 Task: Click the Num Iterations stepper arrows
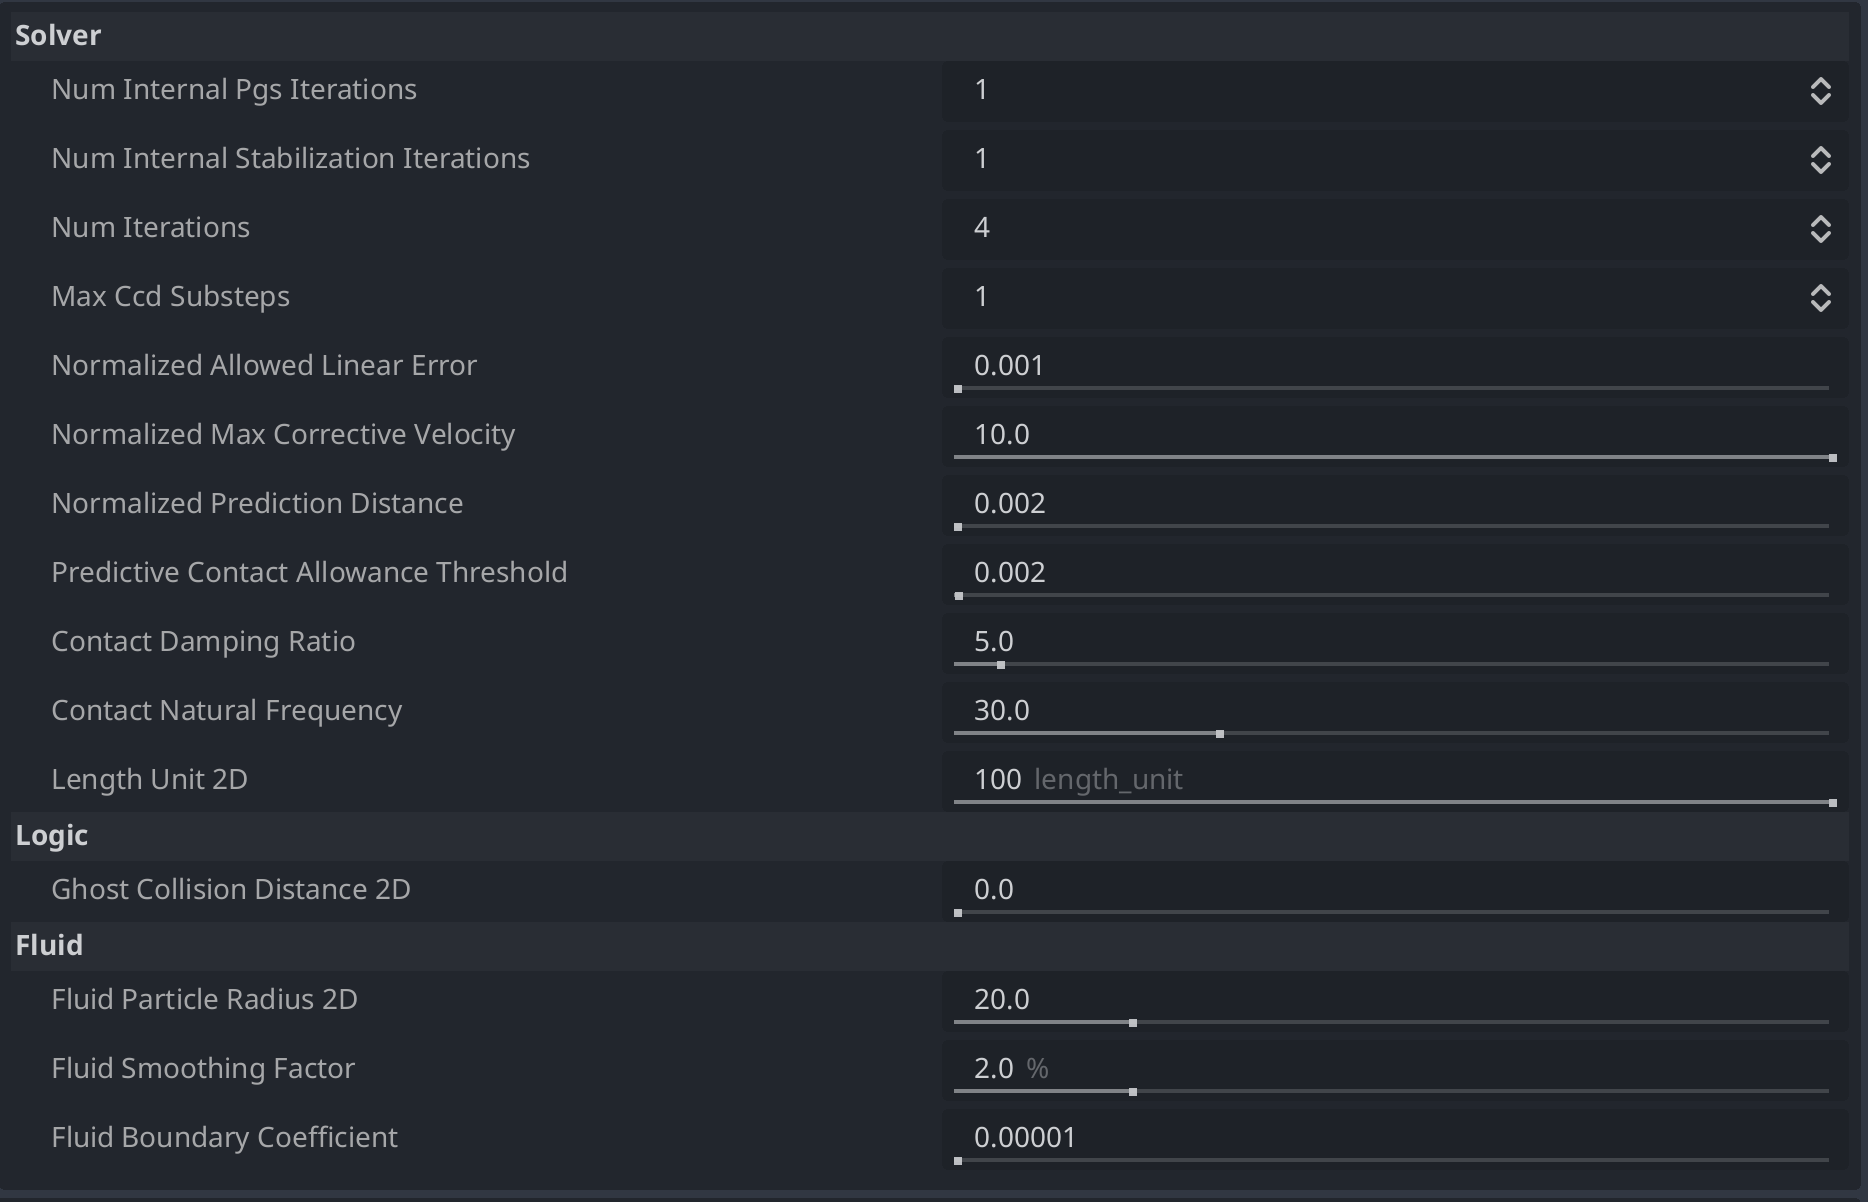1820,229
